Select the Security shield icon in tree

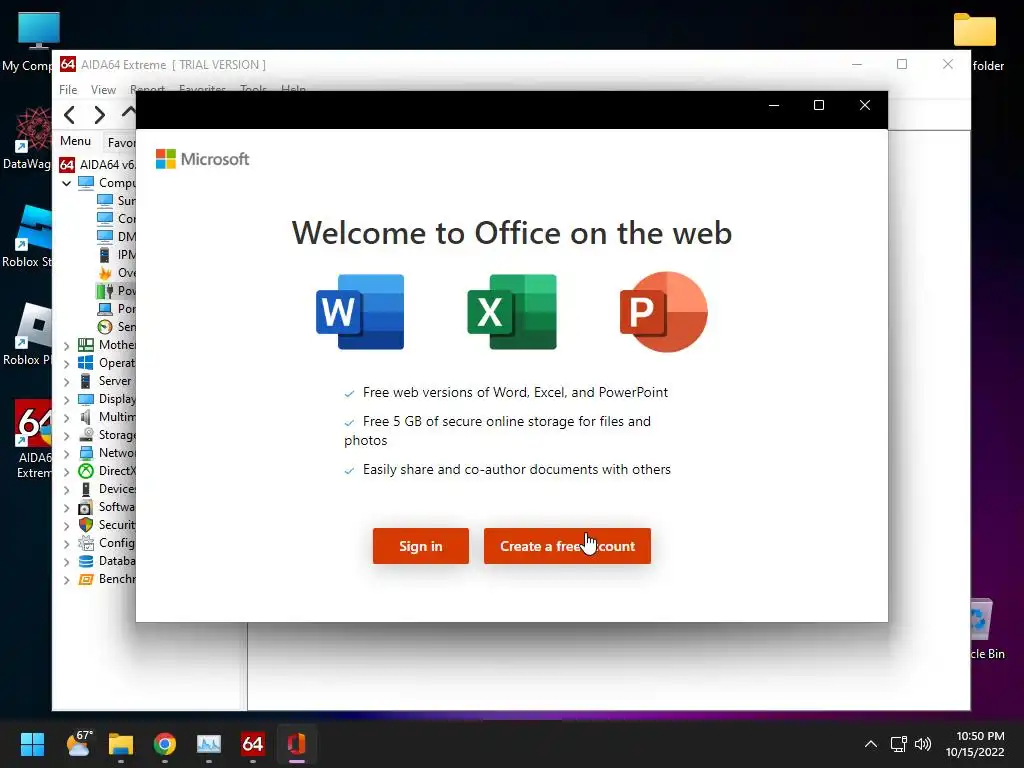point(86,524)
